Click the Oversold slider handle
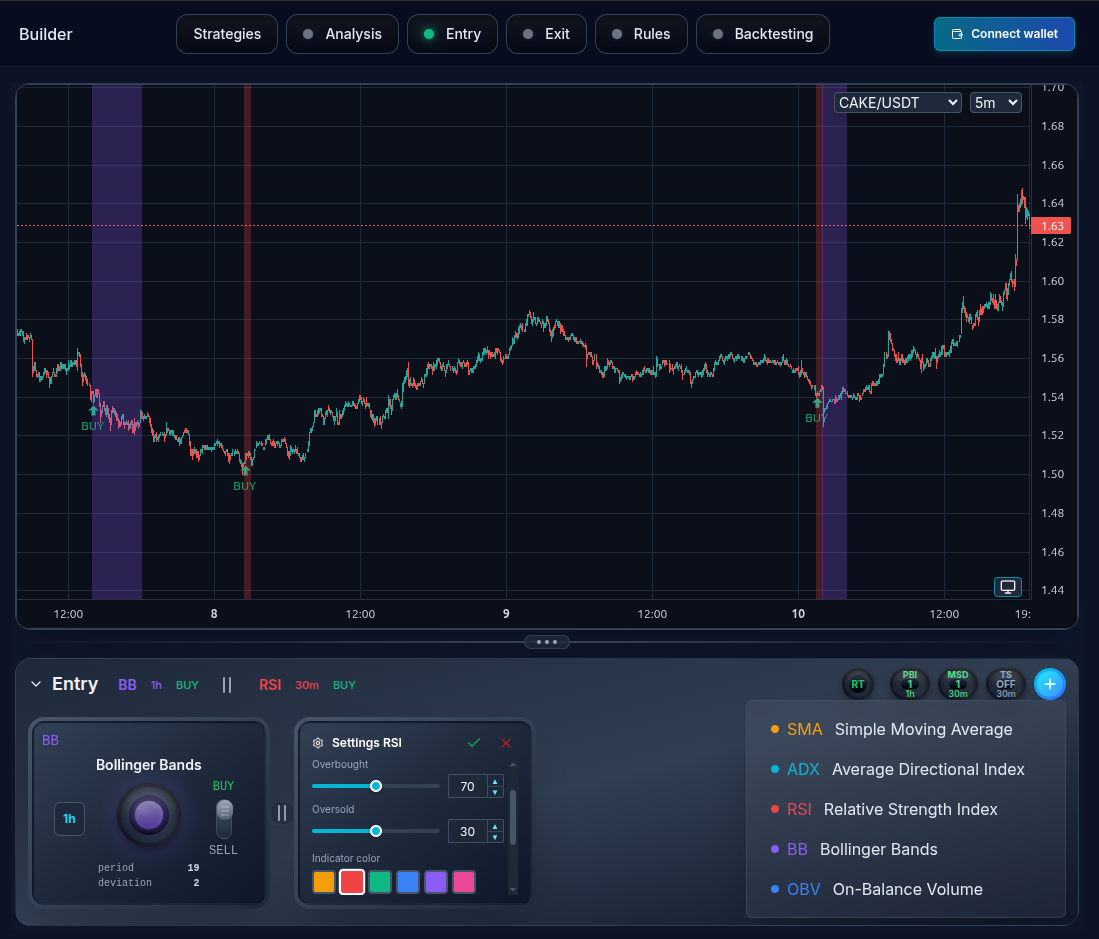Screen dimensions: 1099x939 tap(376, 831)
